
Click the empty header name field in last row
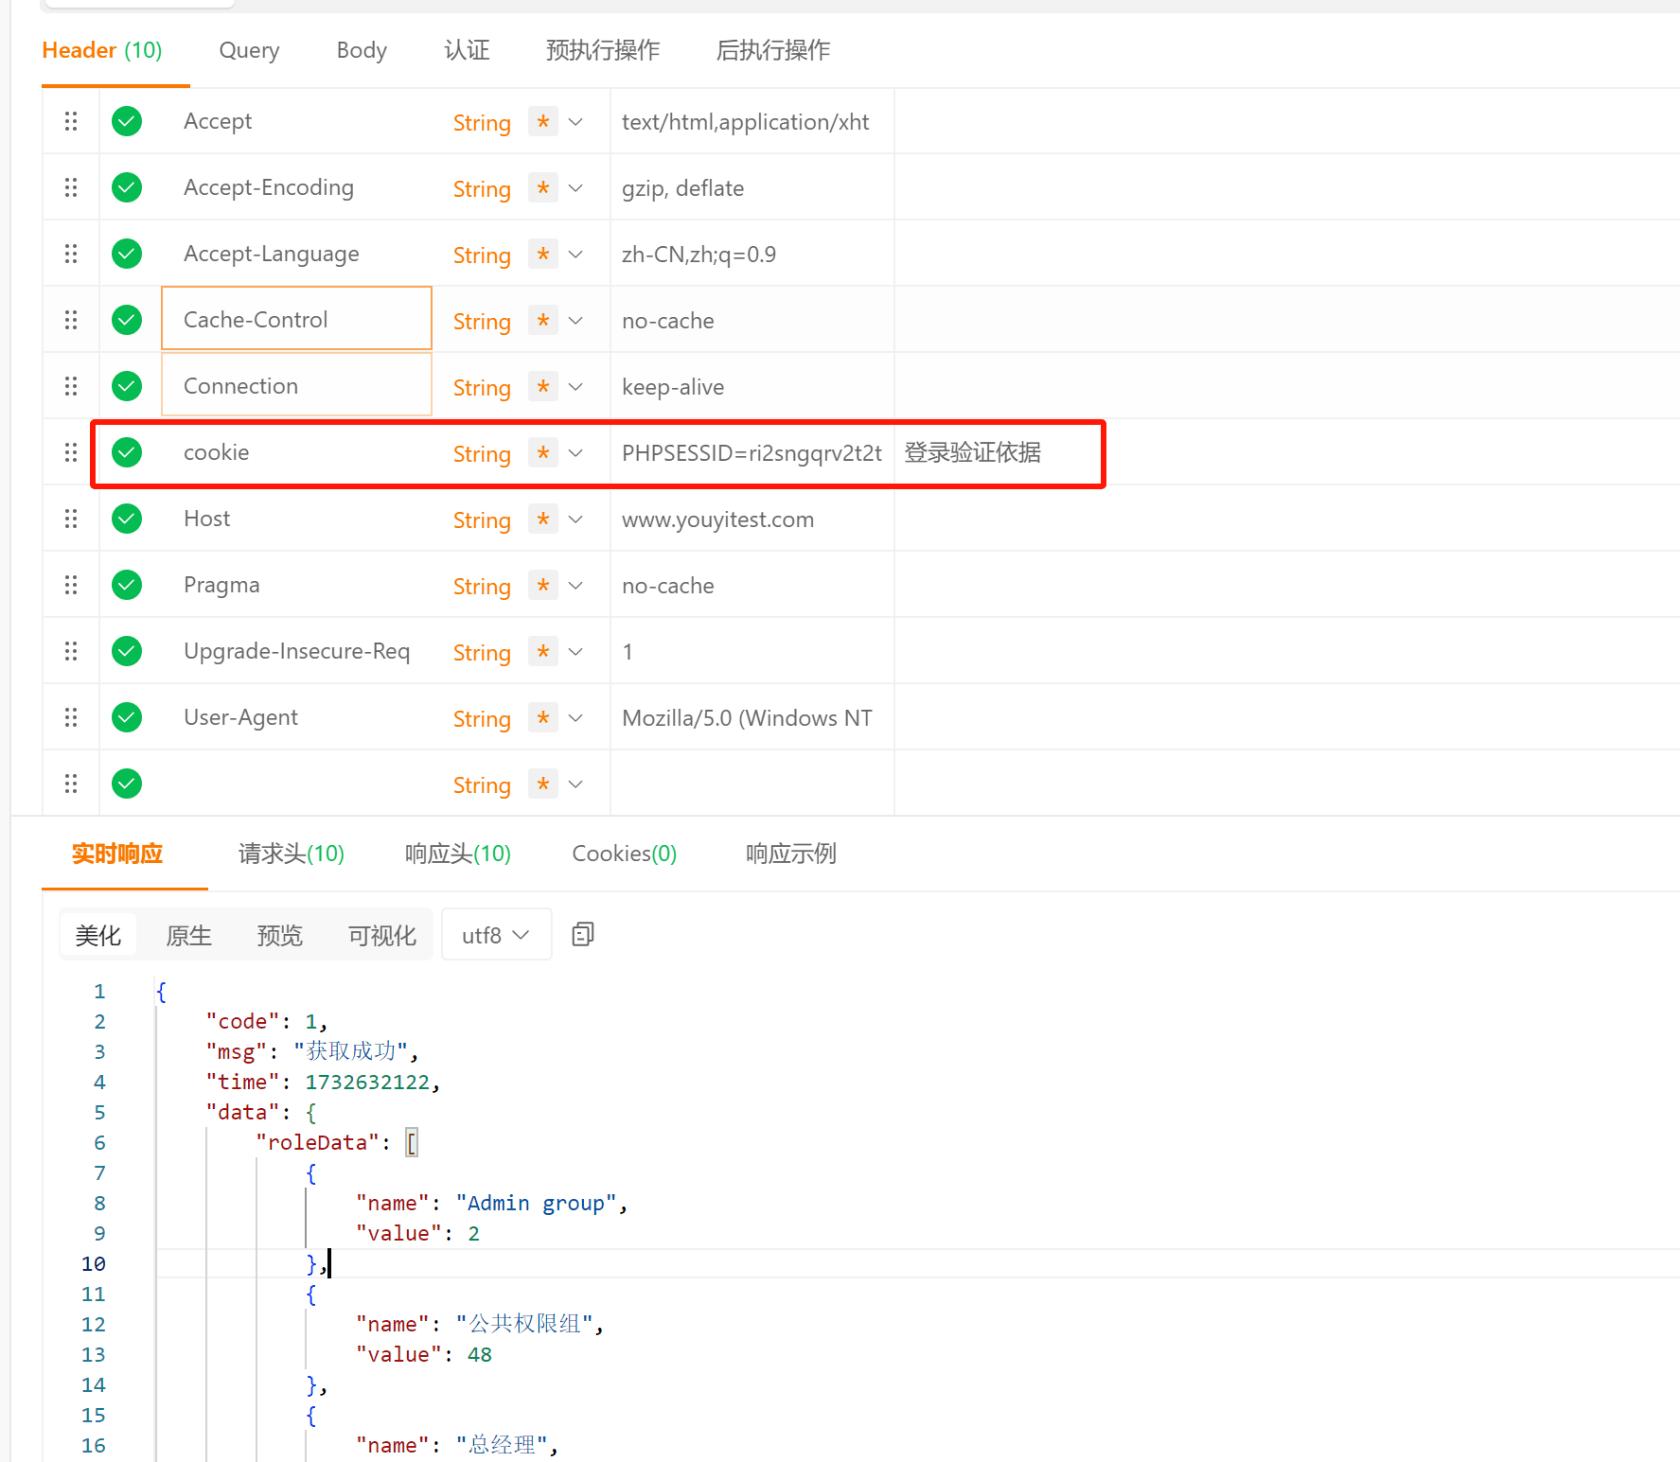click(297, 783)
